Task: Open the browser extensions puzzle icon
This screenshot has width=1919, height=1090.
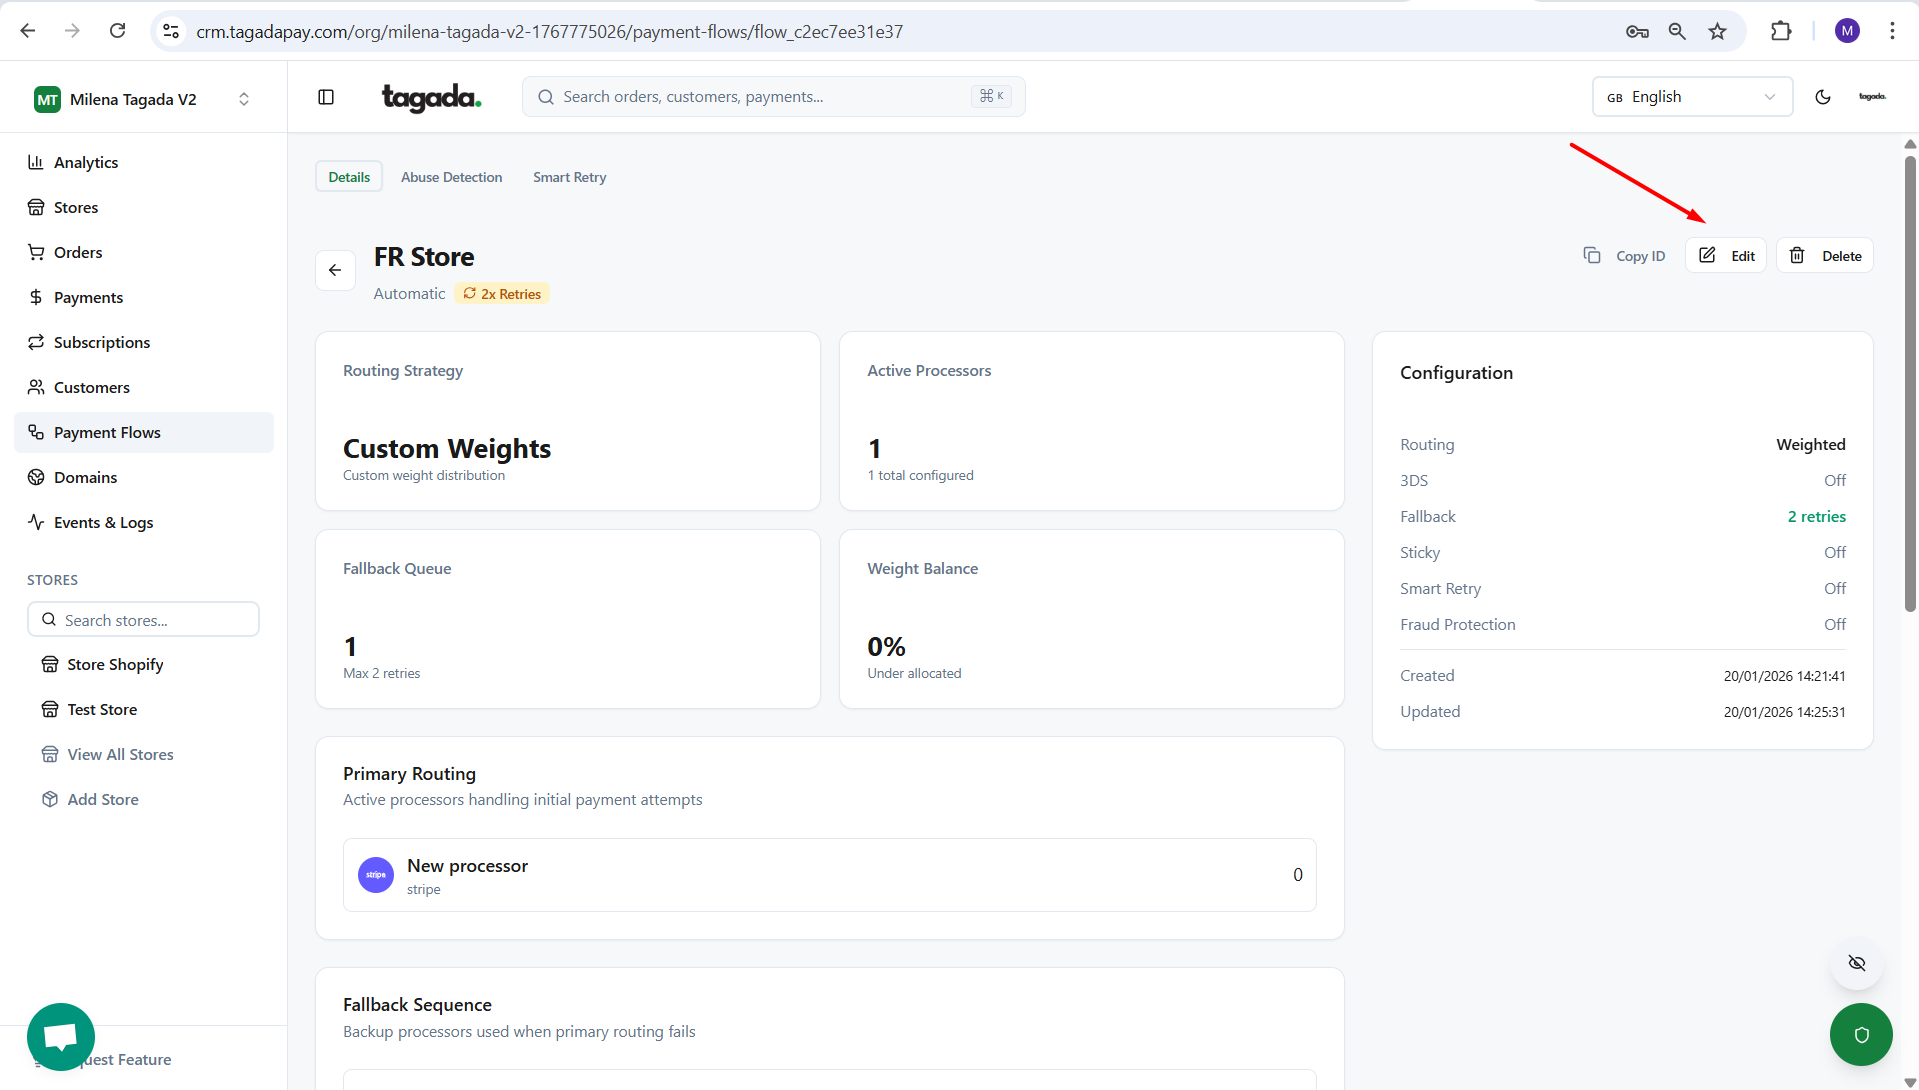Action: [x=1780, y=31]
